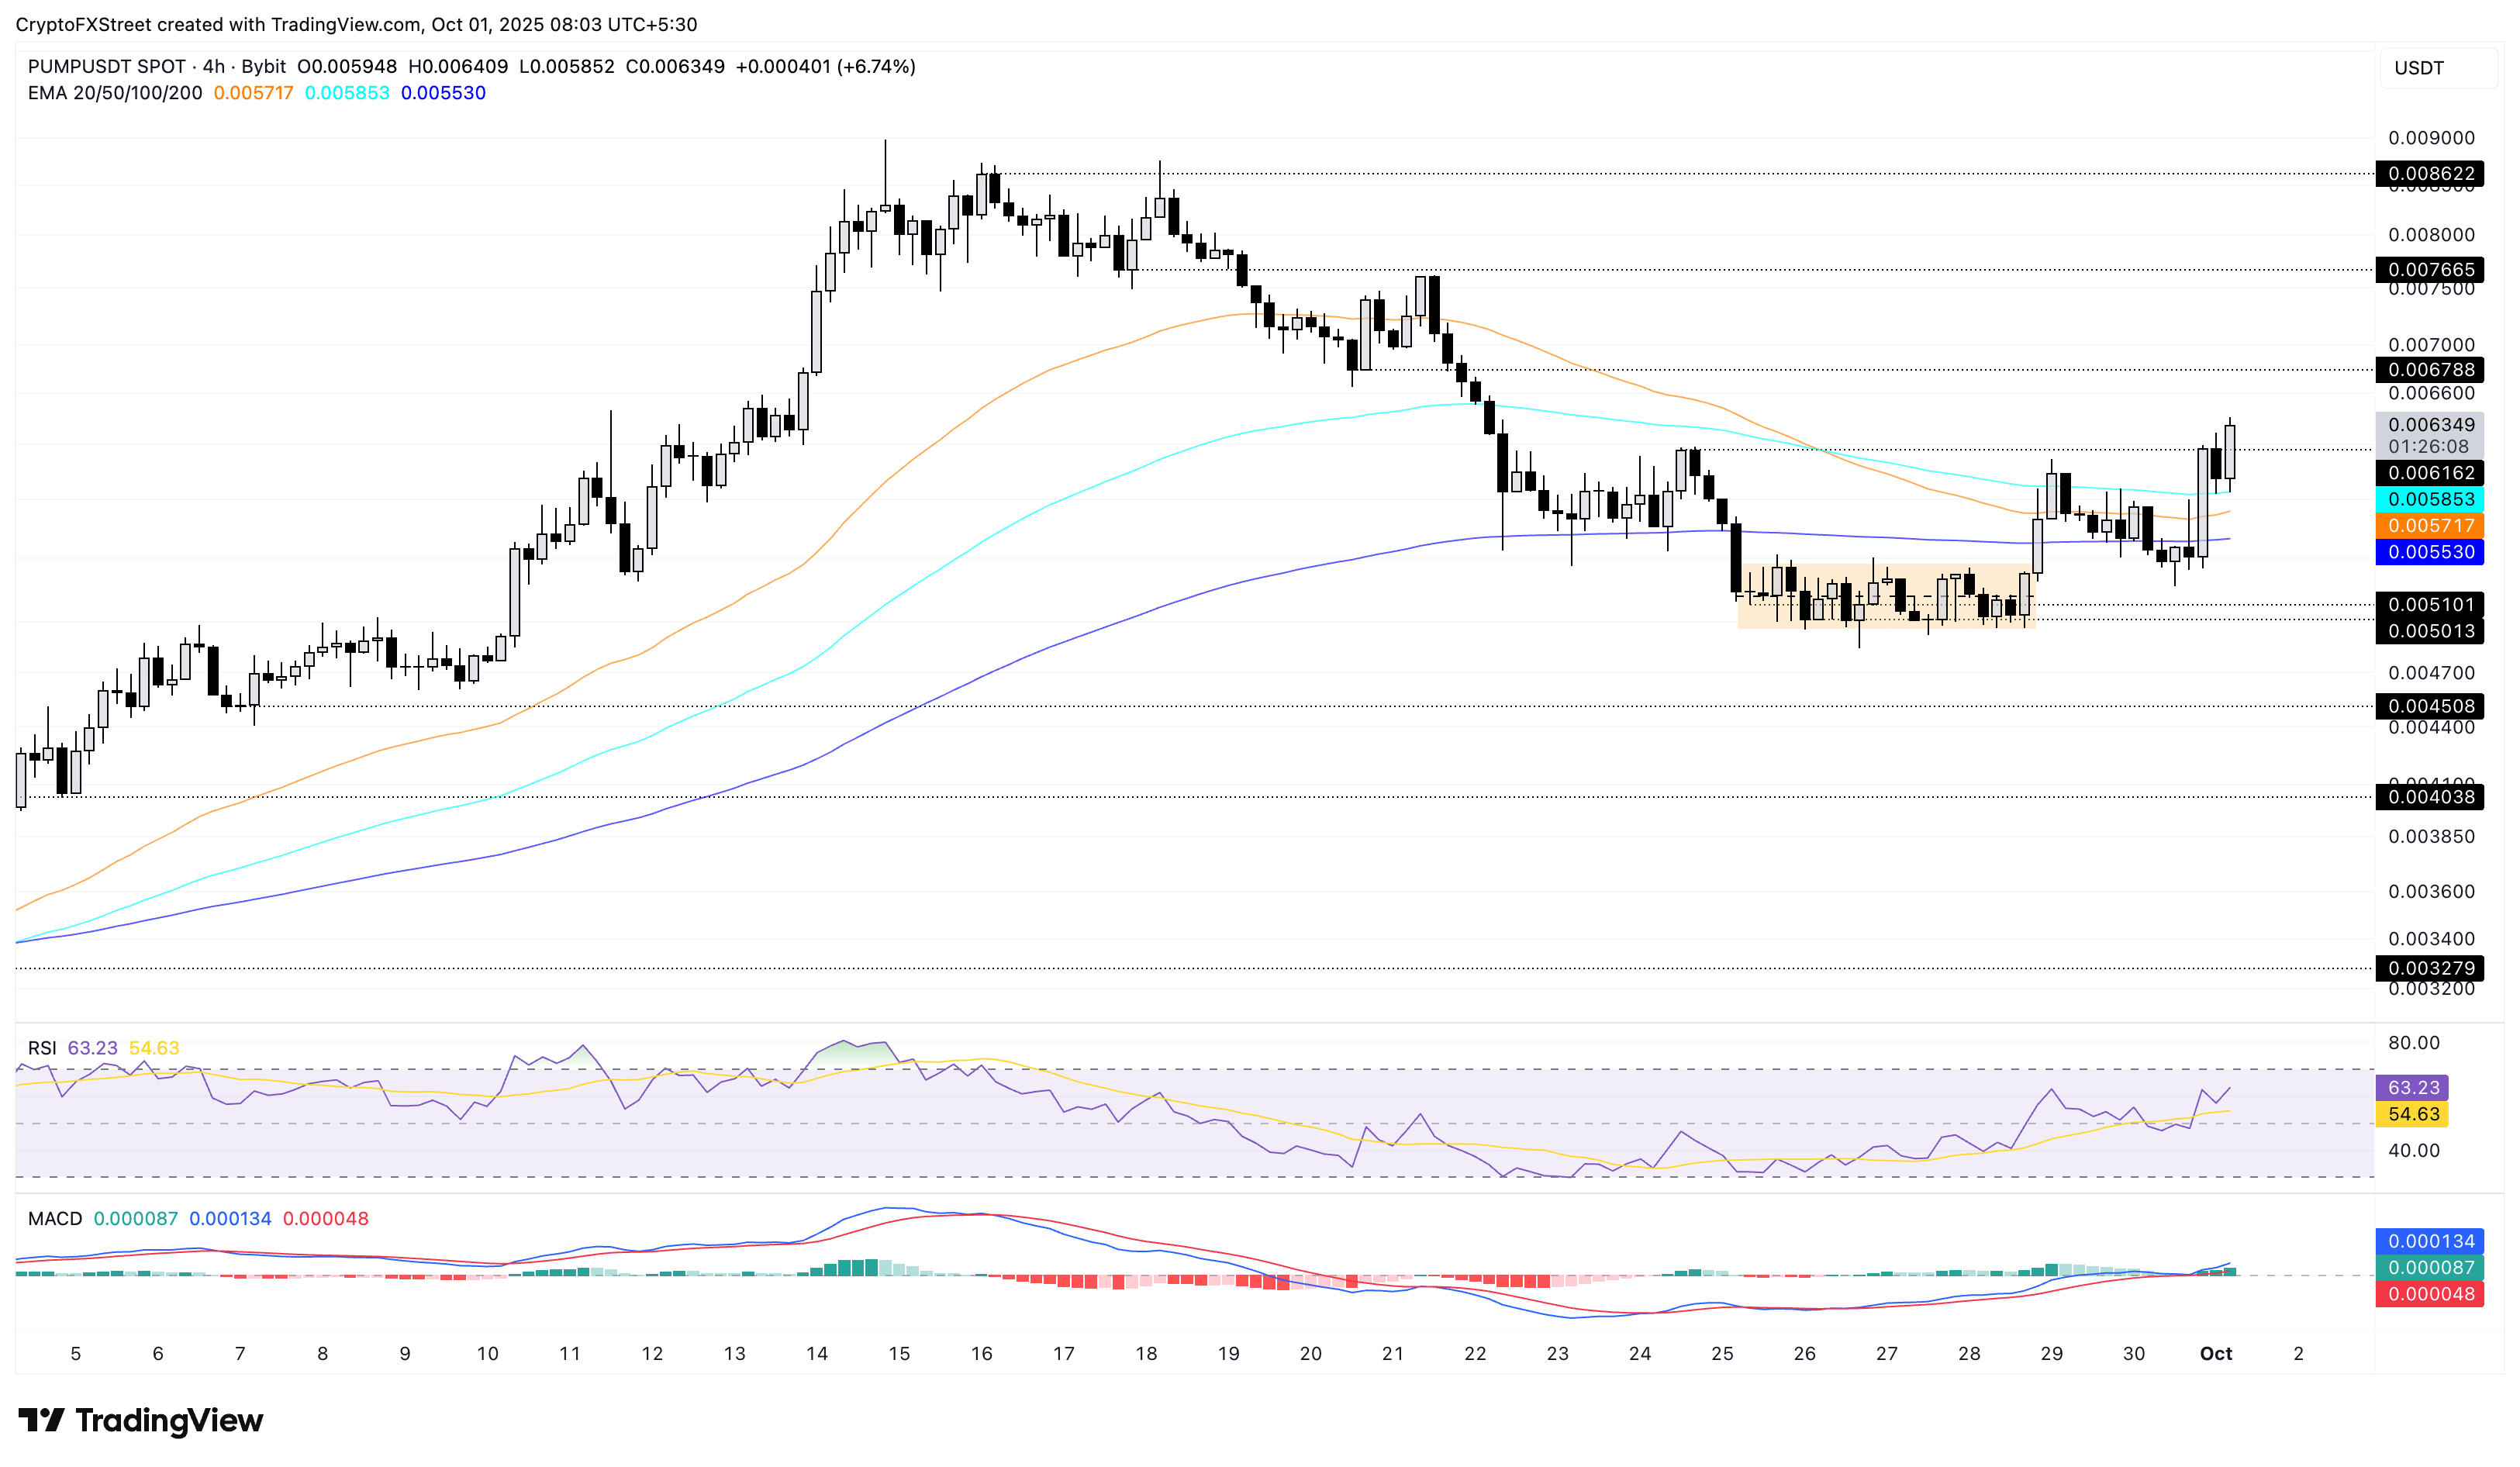Screen dimensions: 2520x1467
Task: Select the MACD indicator legend
Action: [55, 1218]
